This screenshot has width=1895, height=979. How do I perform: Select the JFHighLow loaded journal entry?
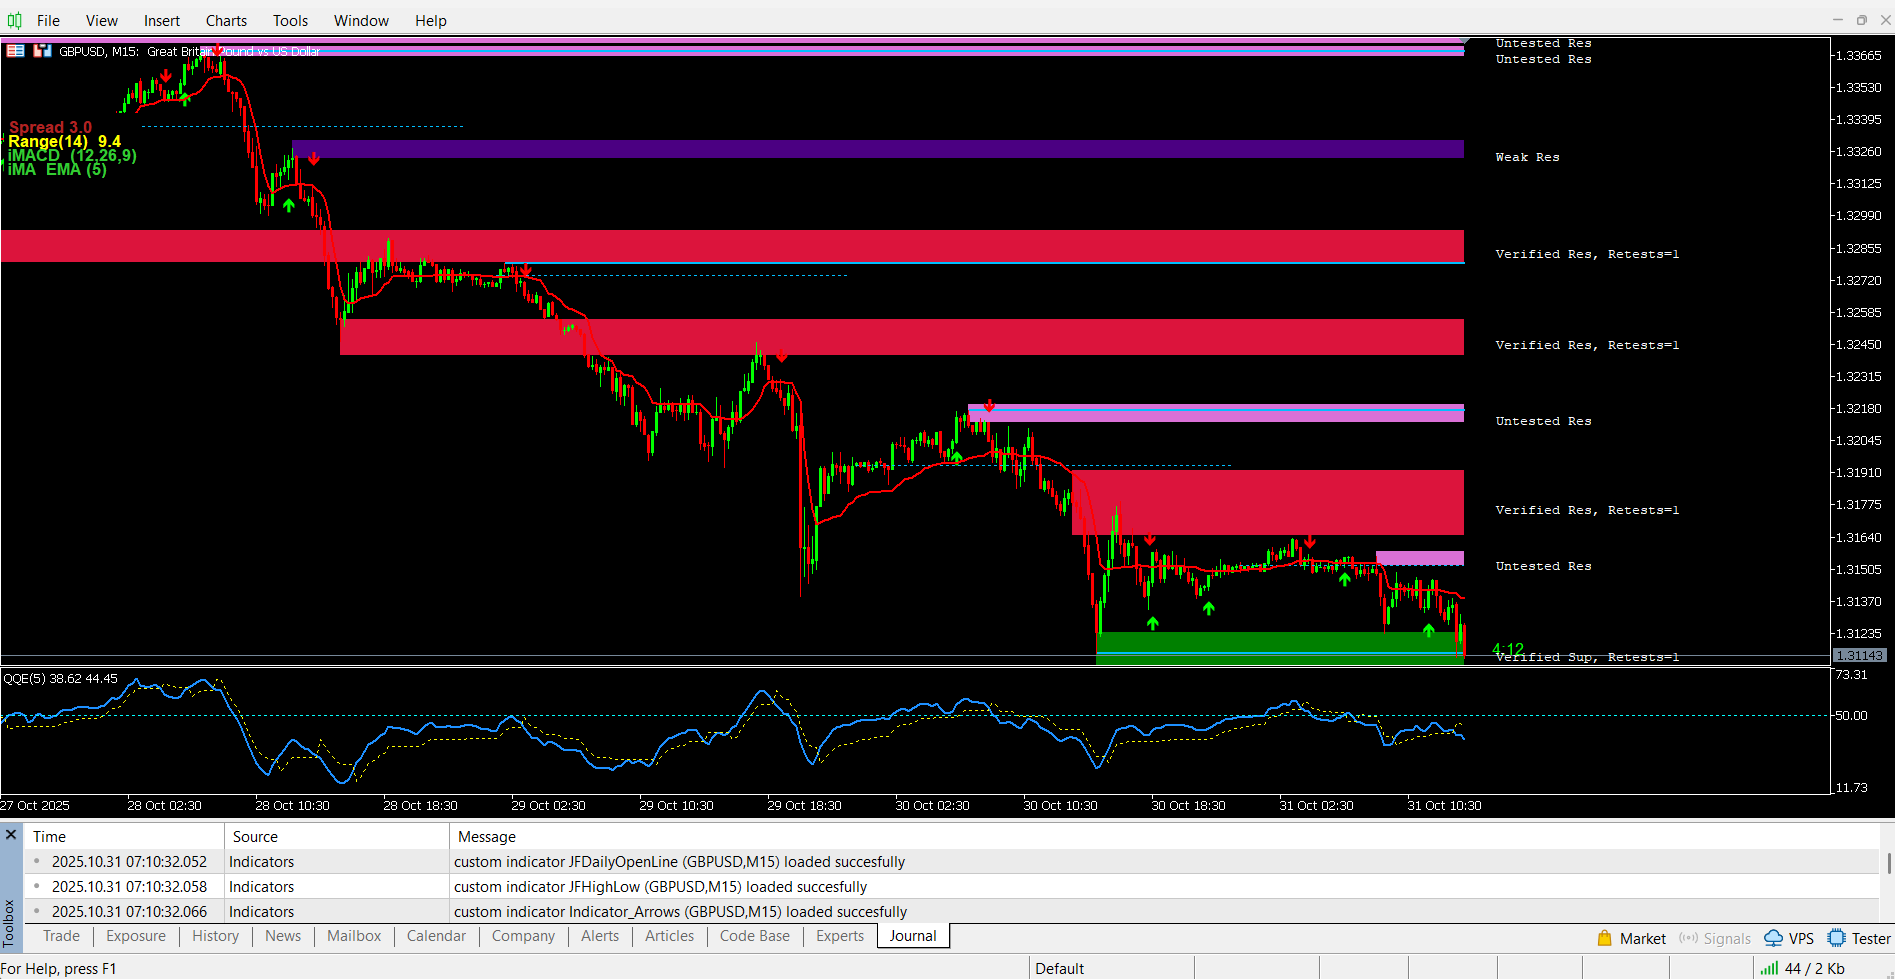click(660, 887)
